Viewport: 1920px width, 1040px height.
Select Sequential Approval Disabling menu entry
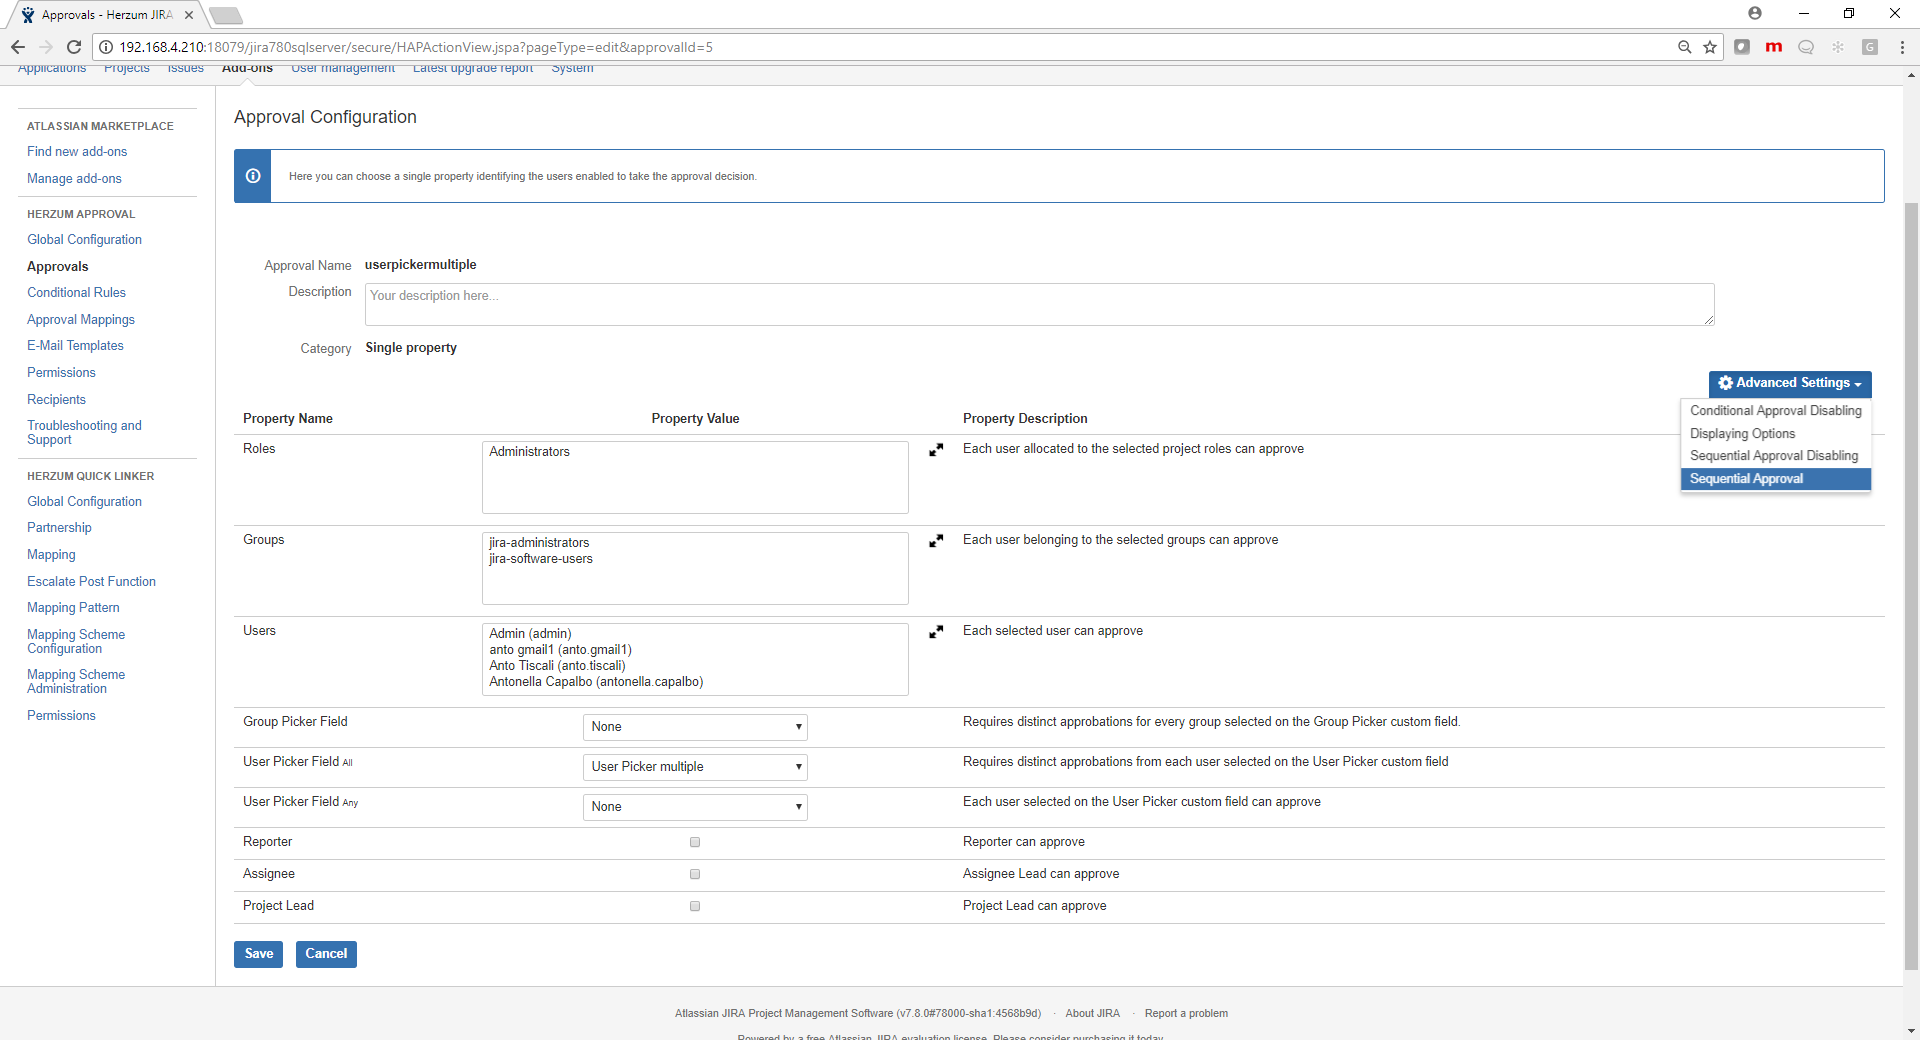[1776, 456]
